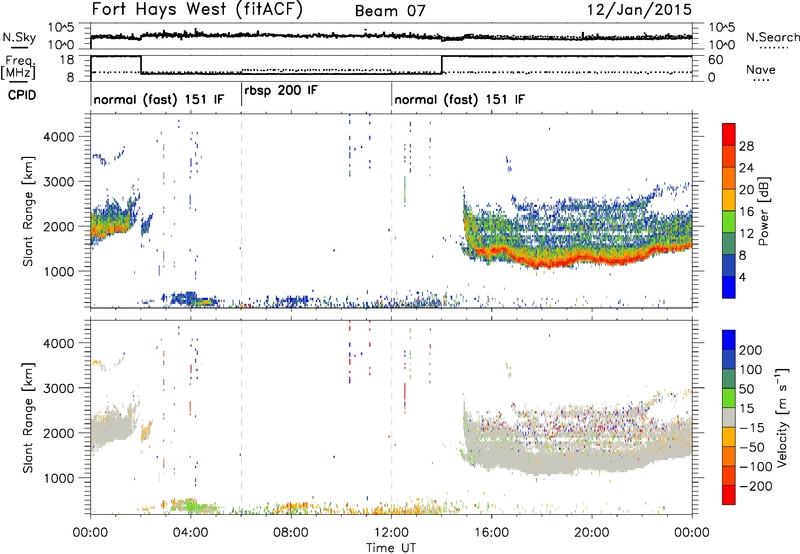Click 'normal (fast) 151 IF' label starting at 00:00
The image size is (800, 554).
(159, 99)
